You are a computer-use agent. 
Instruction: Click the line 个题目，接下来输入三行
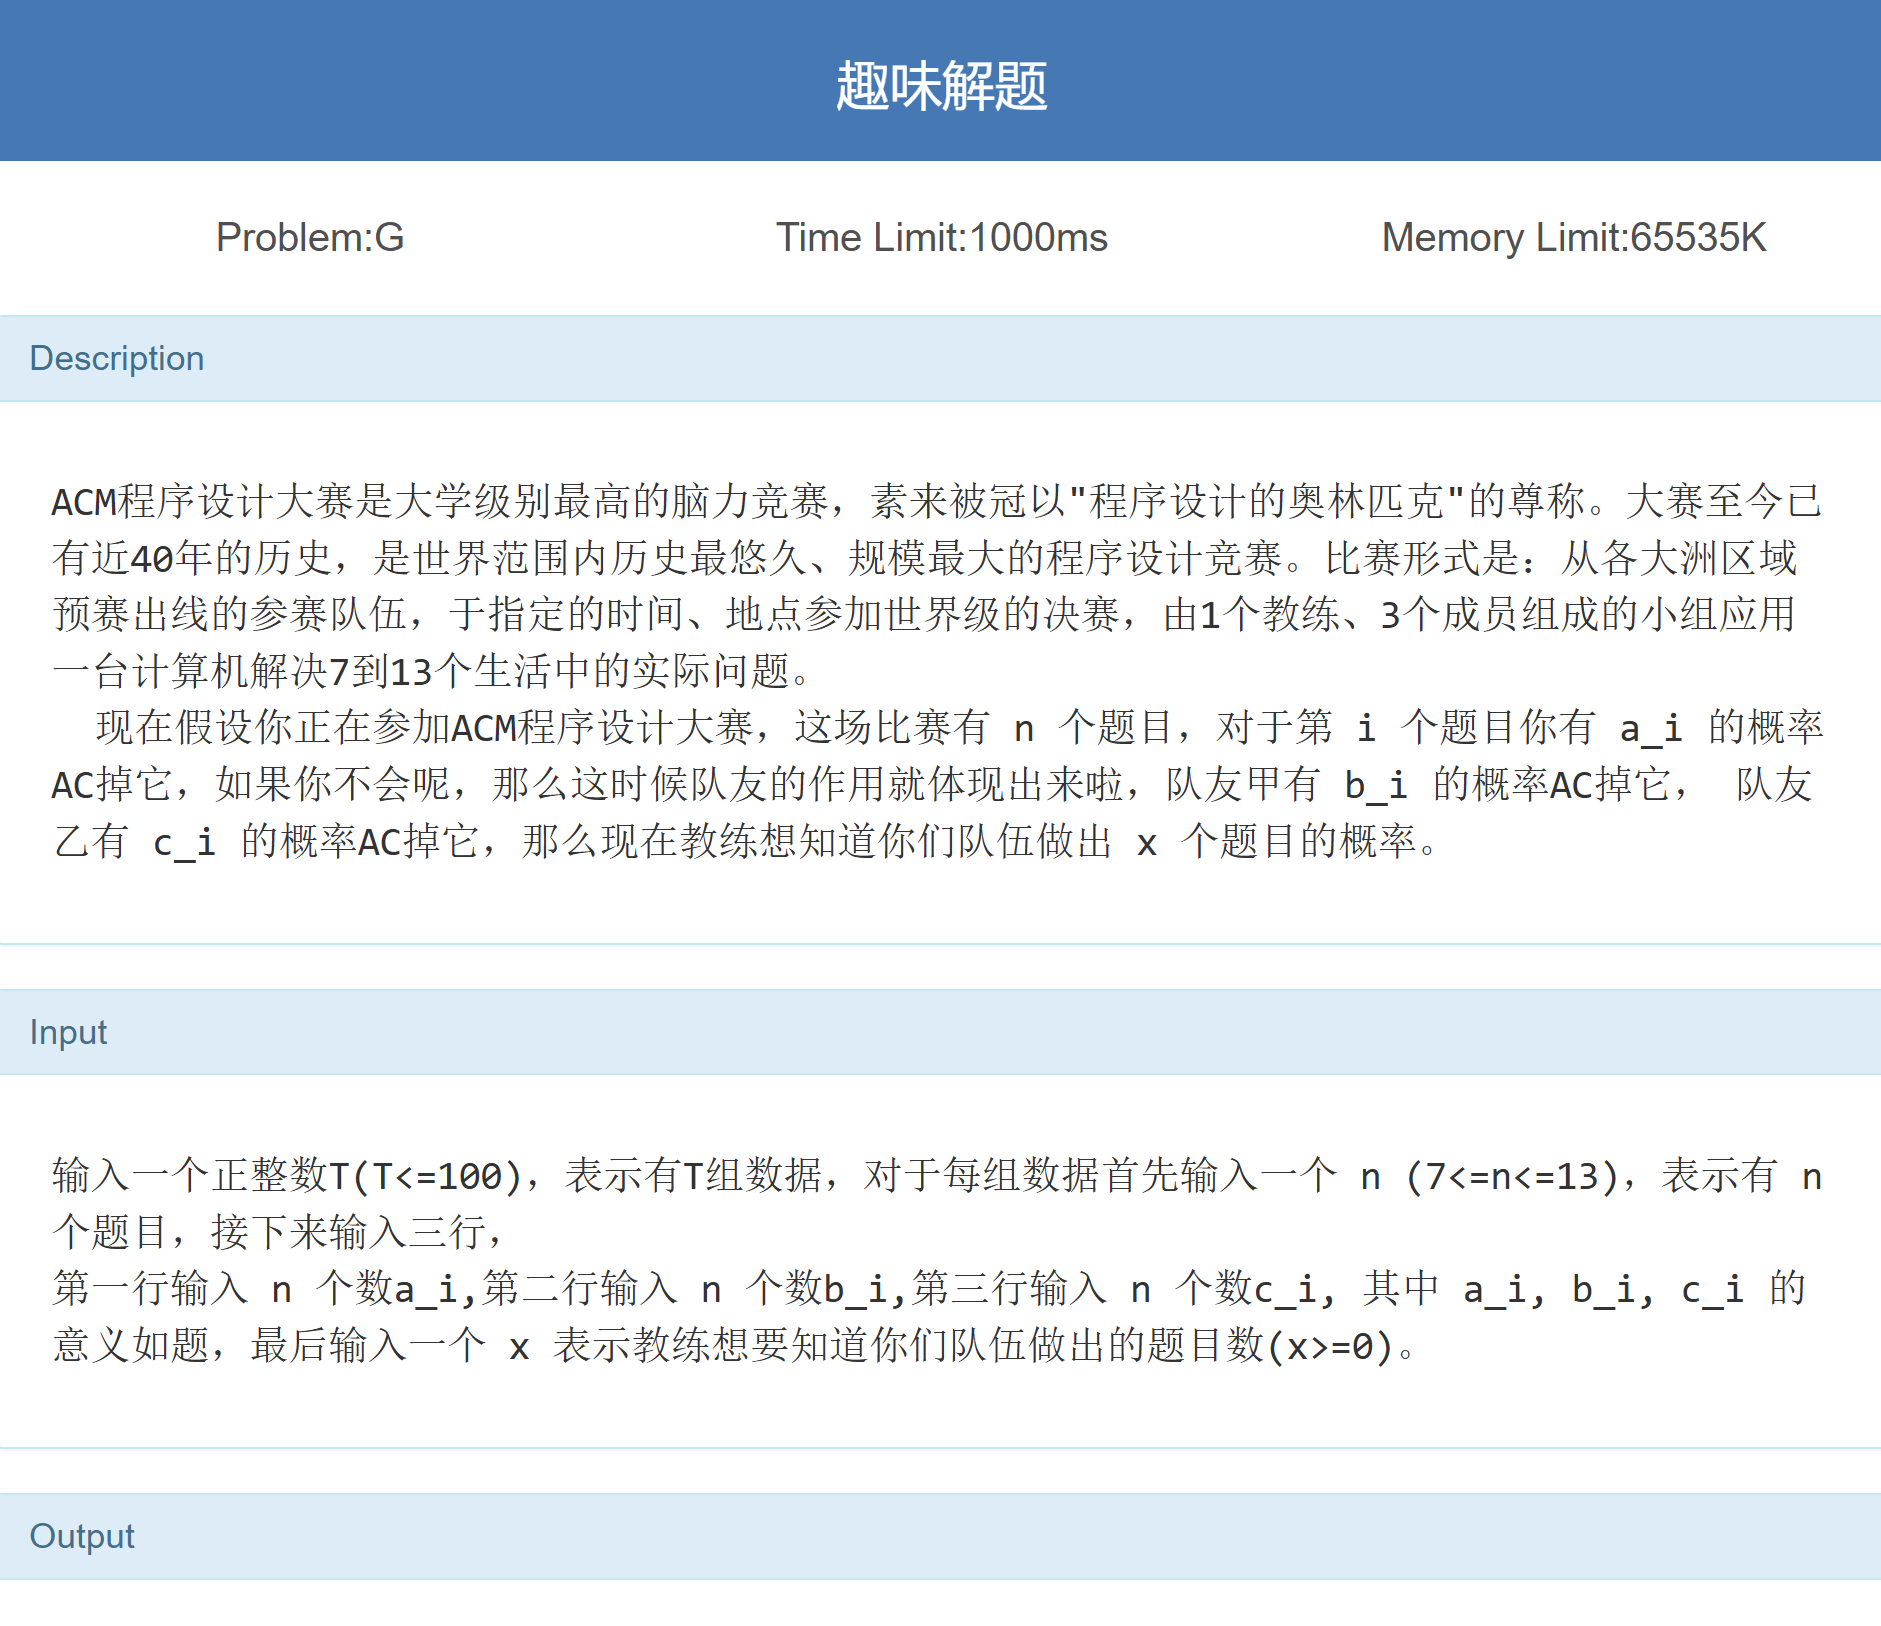278,1233
